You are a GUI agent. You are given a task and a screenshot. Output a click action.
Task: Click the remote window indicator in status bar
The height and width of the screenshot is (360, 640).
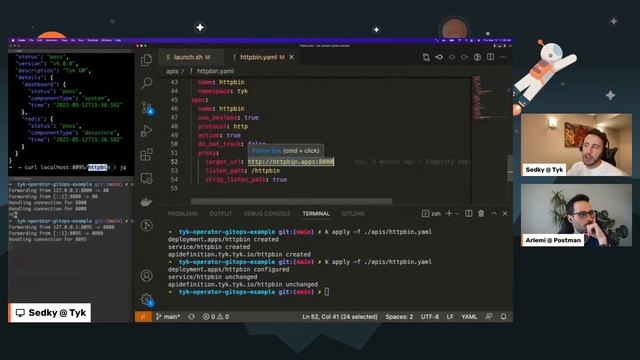[x=143, y=317]
